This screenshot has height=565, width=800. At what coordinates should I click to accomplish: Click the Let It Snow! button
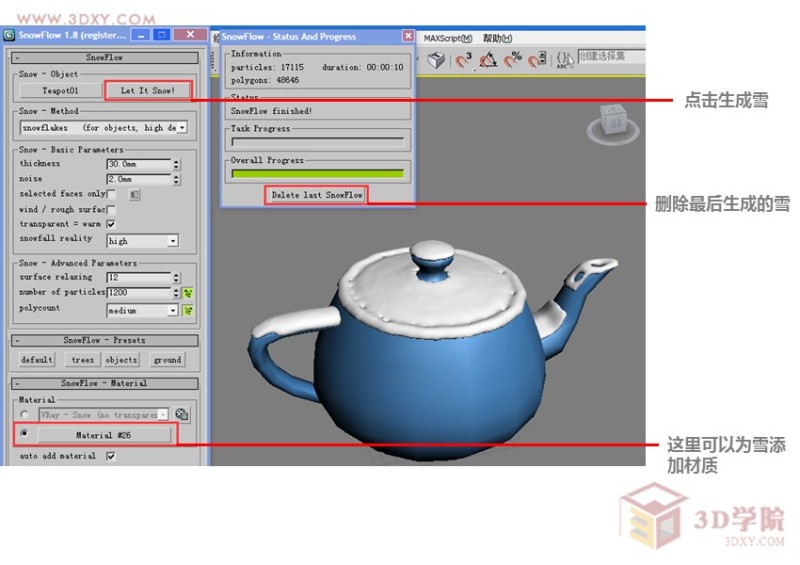click(148, 90)
